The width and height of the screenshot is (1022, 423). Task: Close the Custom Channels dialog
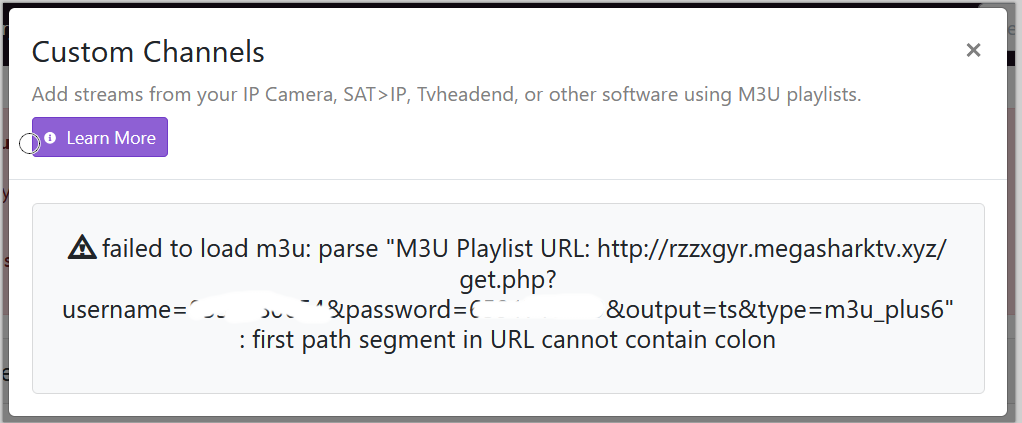973,50
